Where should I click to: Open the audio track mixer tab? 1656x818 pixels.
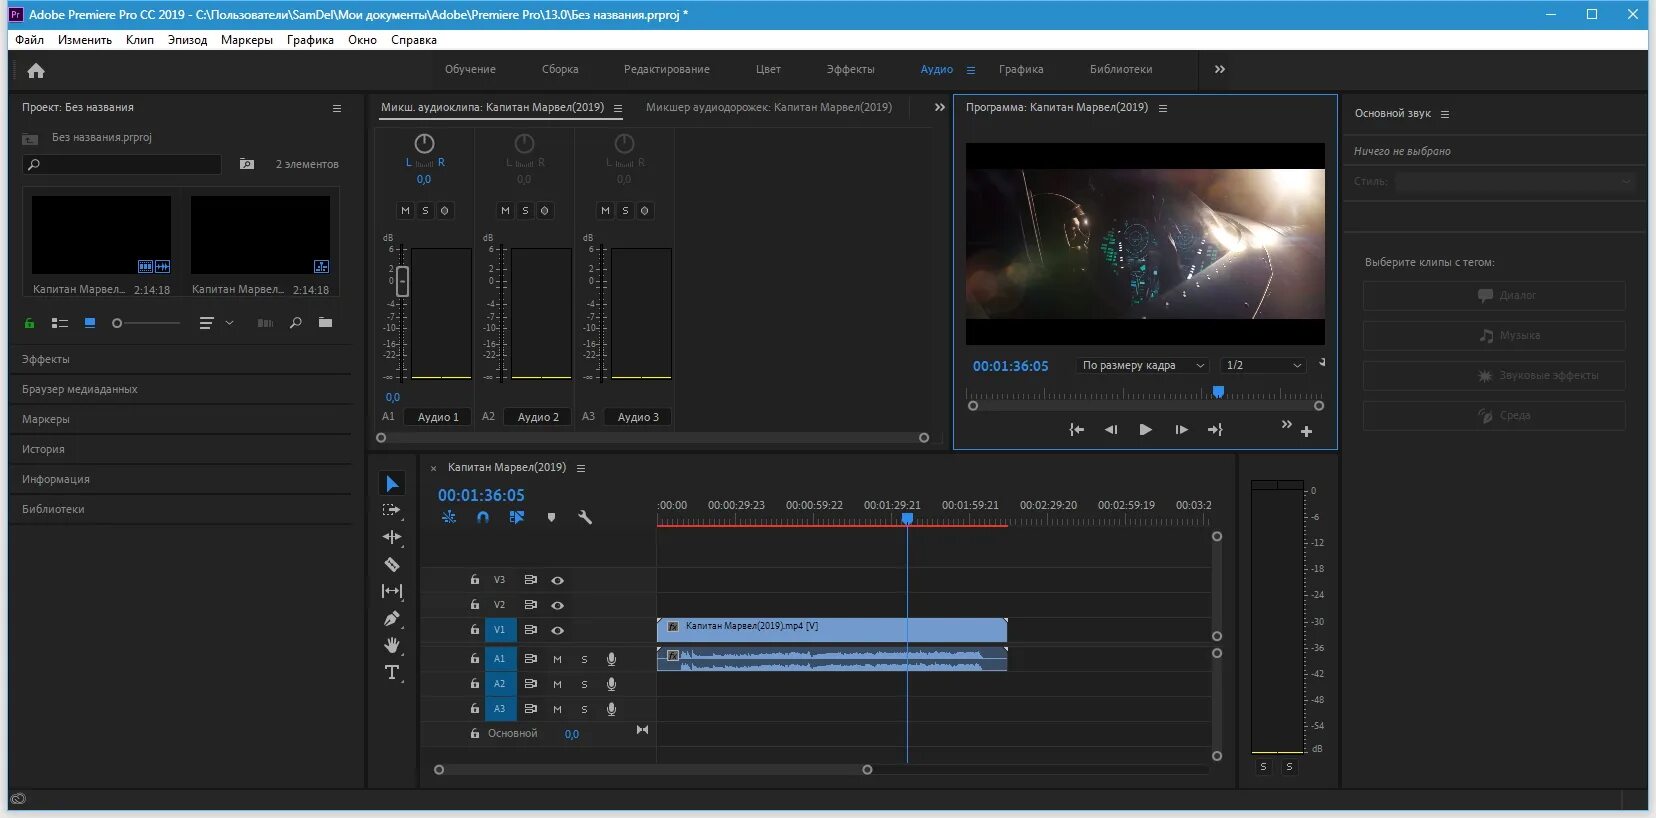click(x=769, y=107)
